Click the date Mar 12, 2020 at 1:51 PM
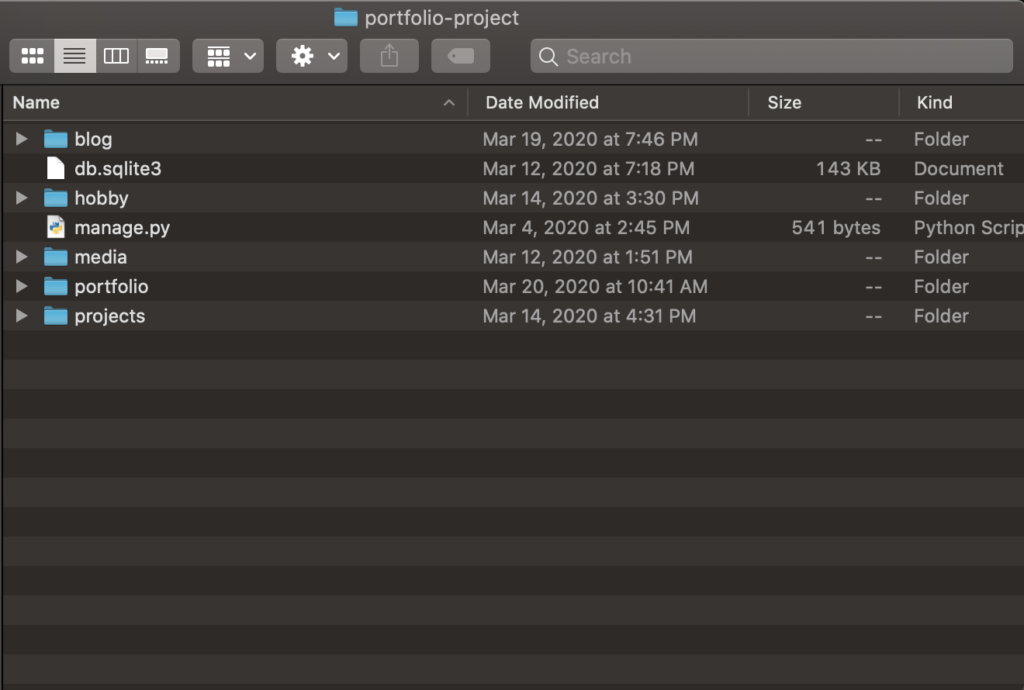 [587, 257]
